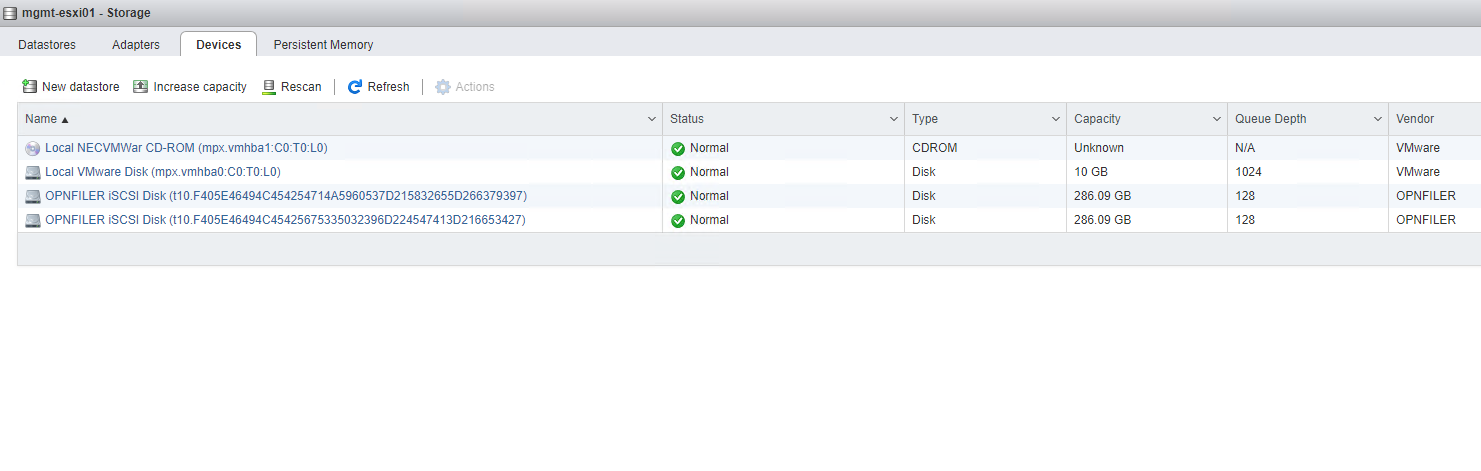The height and width of the screenshot is (471, 1481).
Task: Click disk icon of OPNFILER disk ending 379397
Action: point(33,196)
